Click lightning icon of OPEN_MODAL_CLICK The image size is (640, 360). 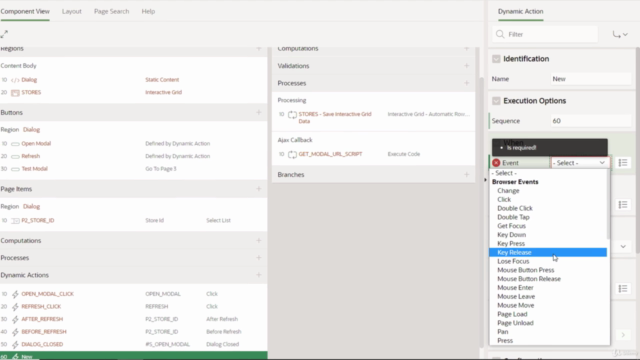coord(15,294)
